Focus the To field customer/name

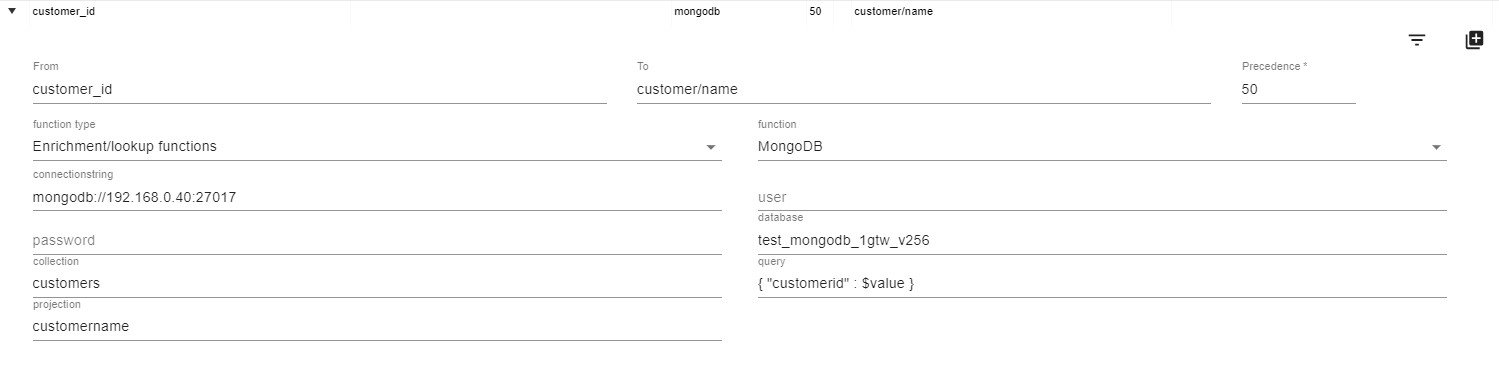pyautogui.click(x=924, y=89)
